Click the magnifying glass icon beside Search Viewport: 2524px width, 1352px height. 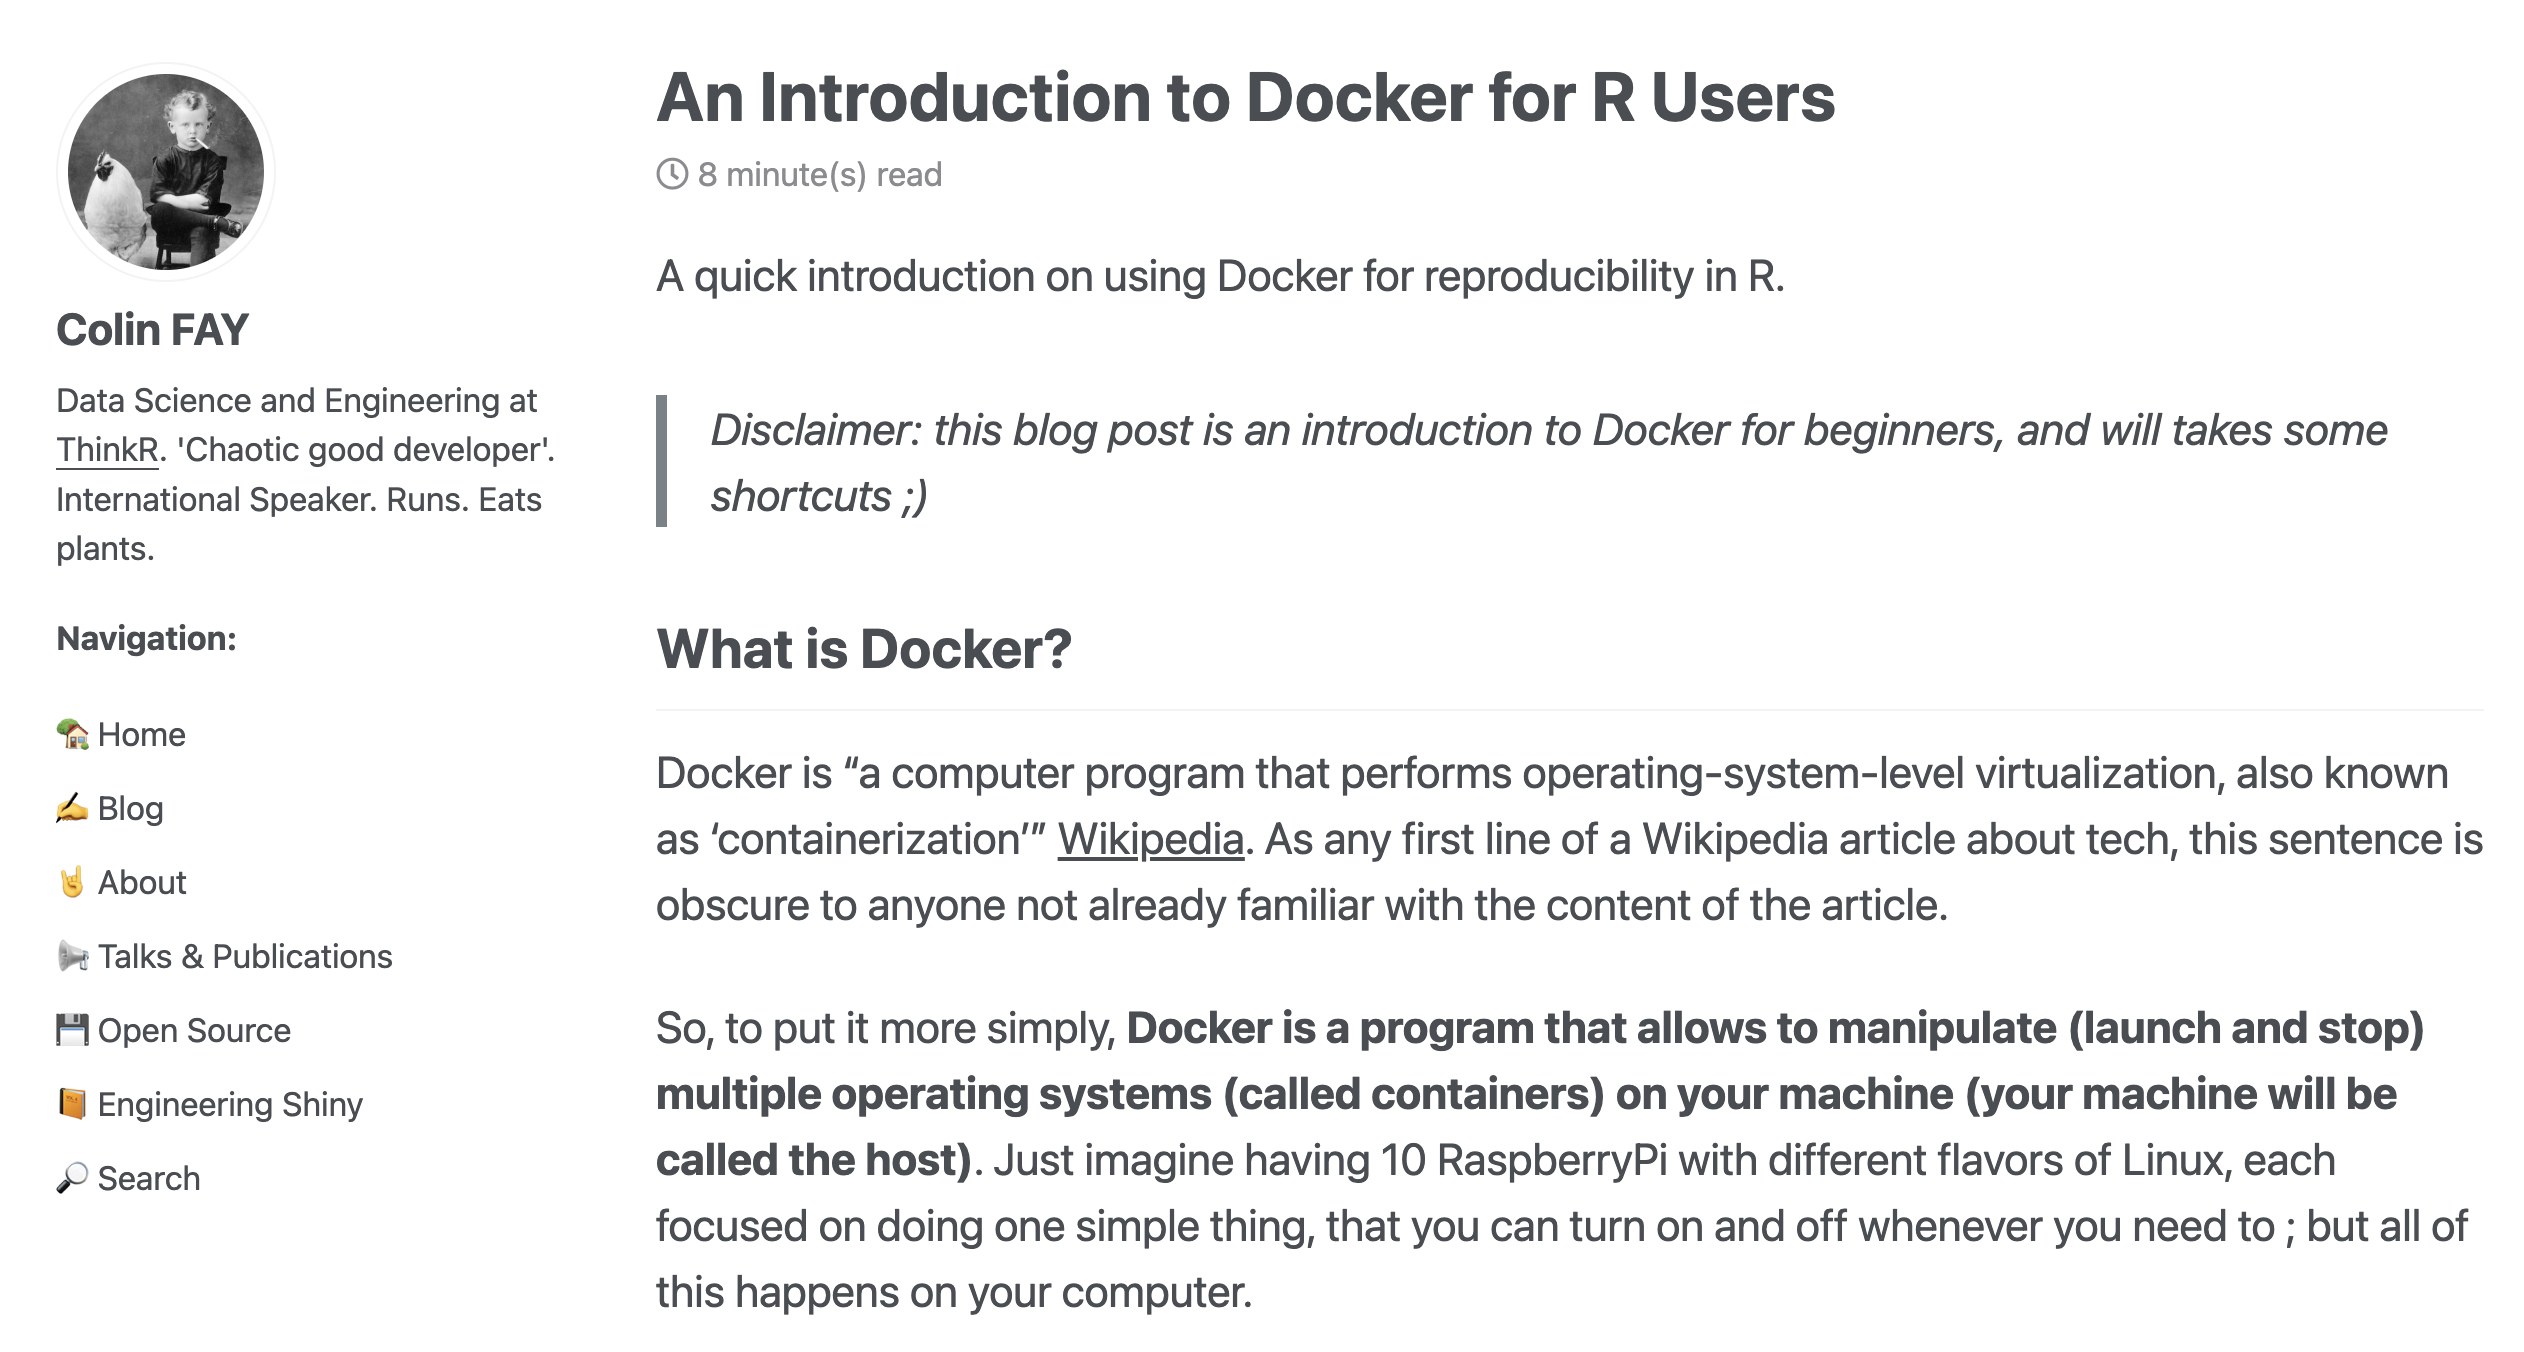tap(72, 1179)
